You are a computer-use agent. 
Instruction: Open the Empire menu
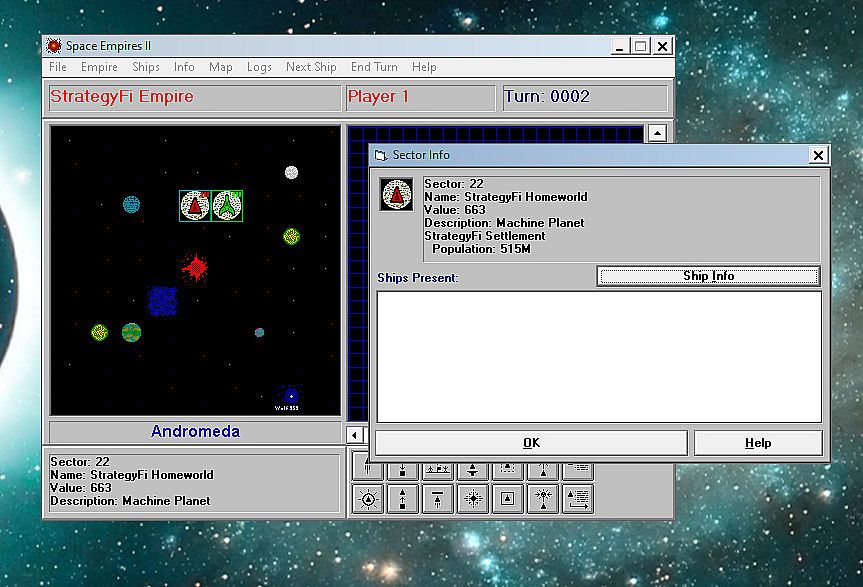tap(99, 67)
